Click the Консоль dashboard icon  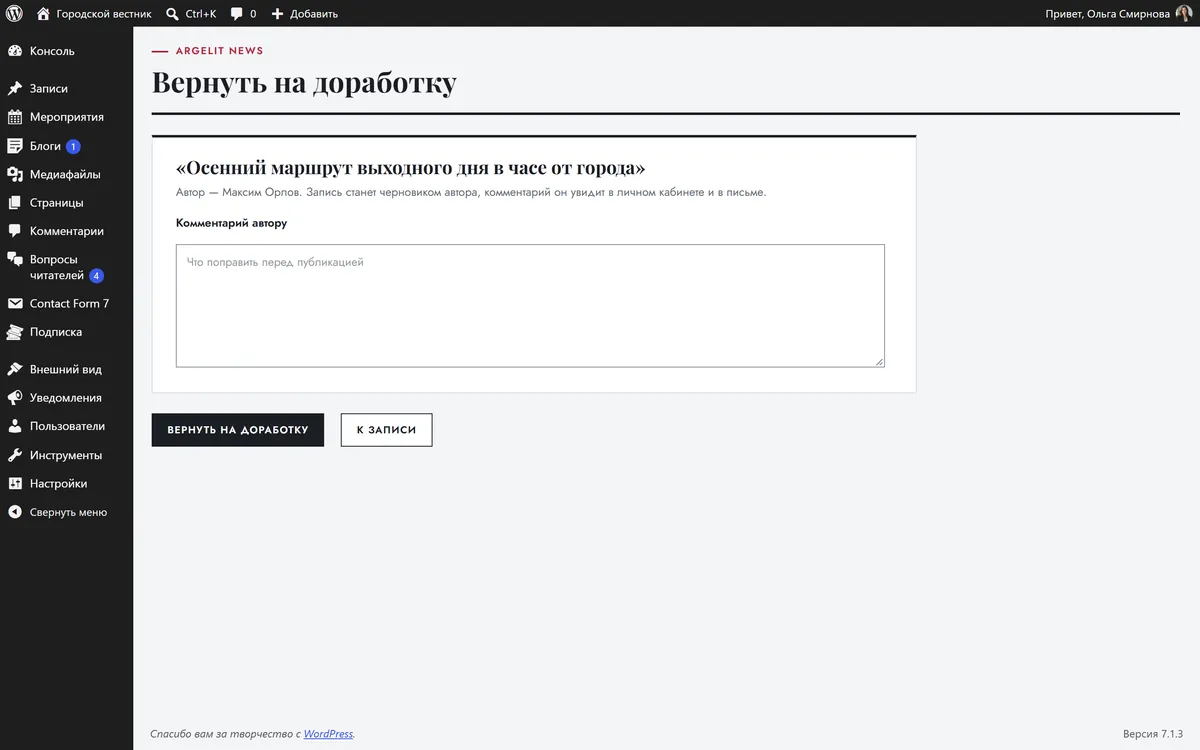pyautogui.click(x=15, y=51)
